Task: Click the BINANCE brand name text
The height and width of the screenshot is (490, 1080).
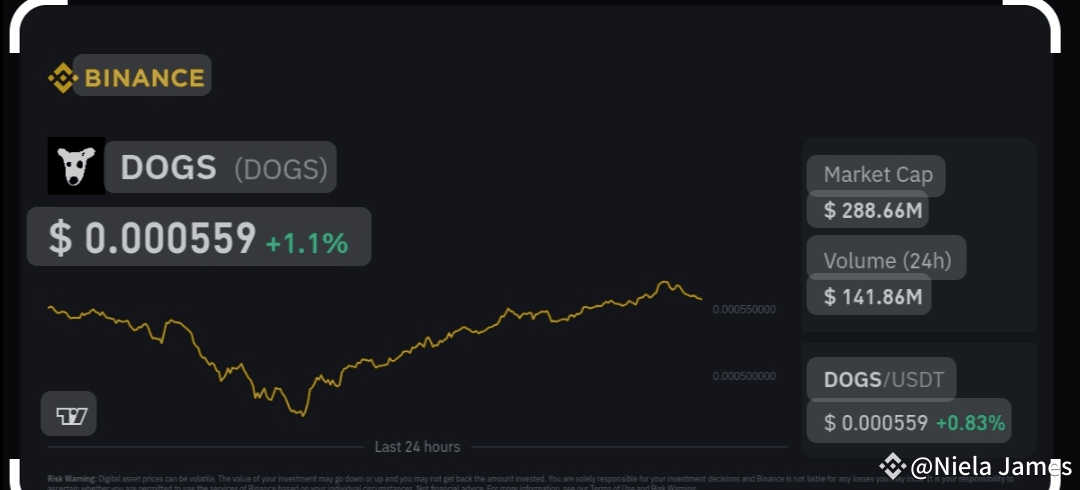Action: (x=143, y=77)
